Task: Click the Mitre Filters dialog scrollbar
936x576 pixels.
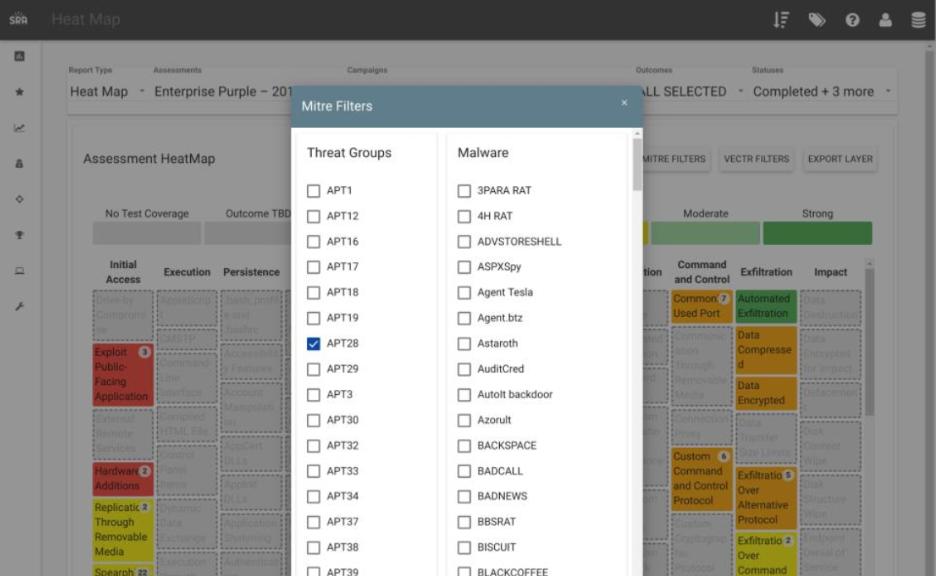Action: pos(638,164)
